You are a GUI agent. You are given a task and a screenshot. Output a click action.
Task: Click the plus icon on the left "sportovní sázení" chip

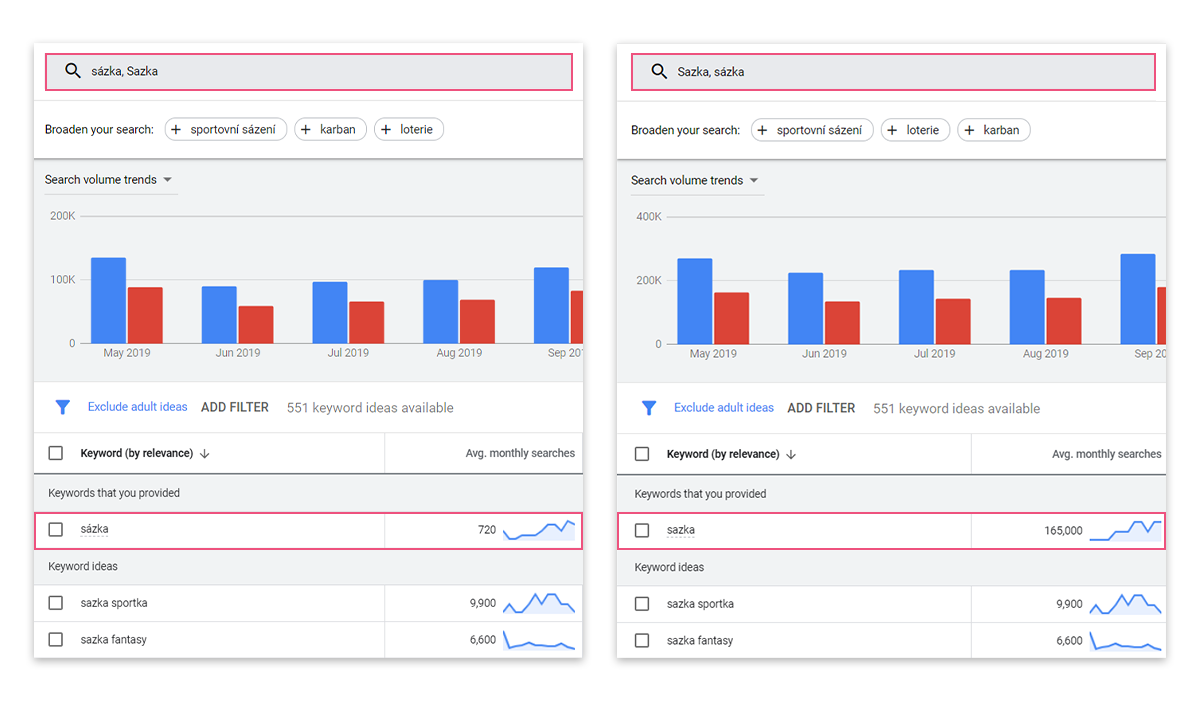click(176, 129)
